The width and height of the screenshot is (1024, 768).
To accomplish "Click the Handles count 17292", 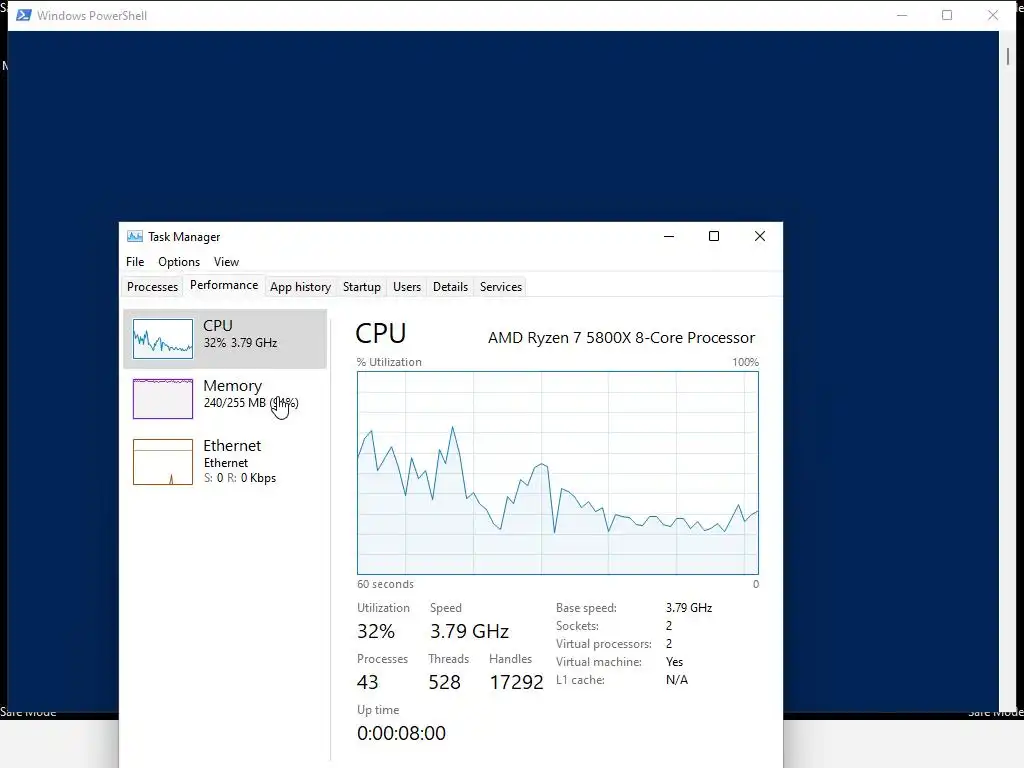I will pyautogui.click(x=516, y=682).
